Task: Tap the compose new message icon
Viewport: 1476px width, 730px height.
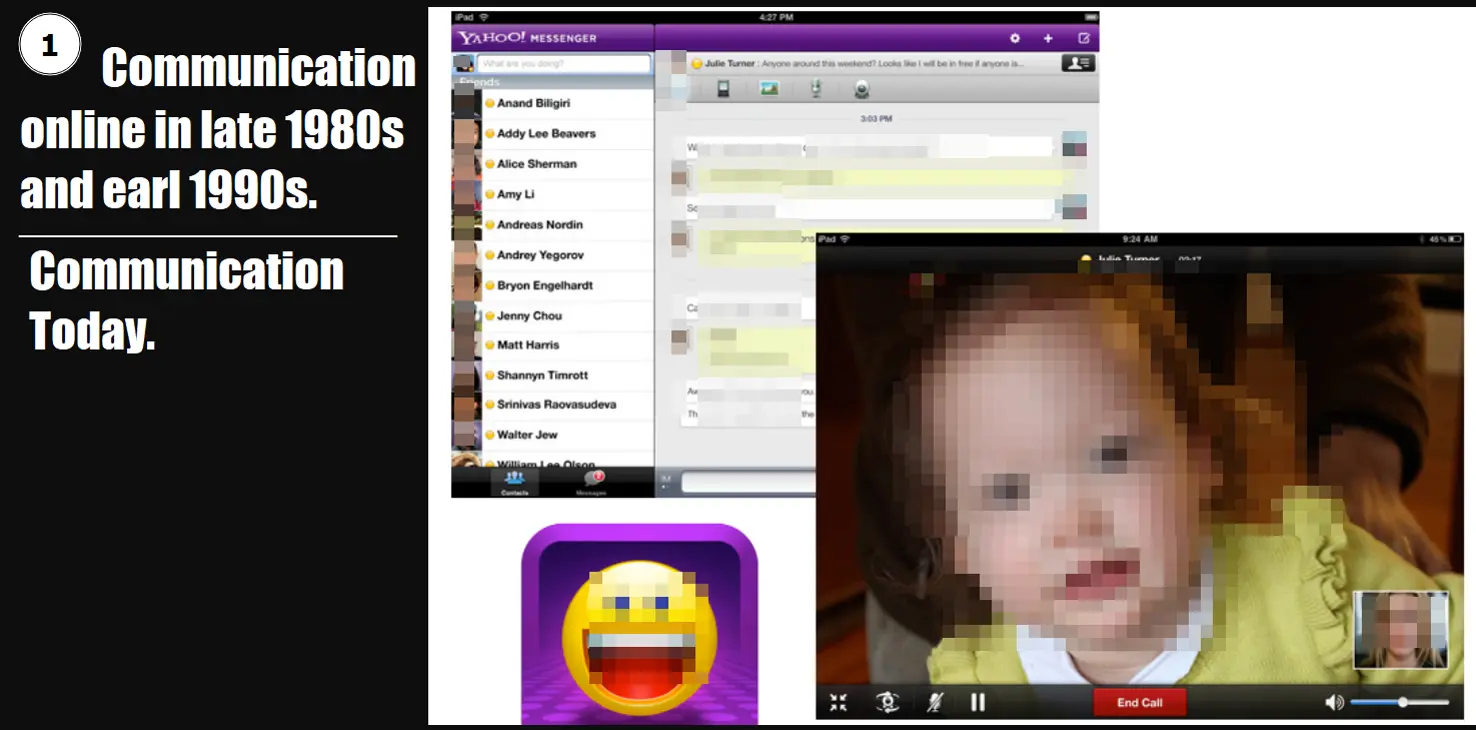Action: (x=1083, y=38)
